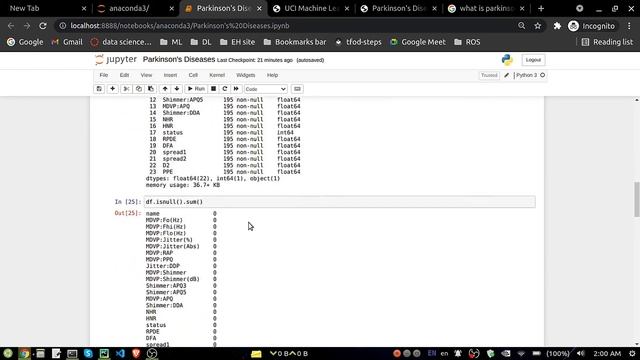Switch to the what is parkinson tab
The width and height of the screenshot is (640, 360).
487,8
